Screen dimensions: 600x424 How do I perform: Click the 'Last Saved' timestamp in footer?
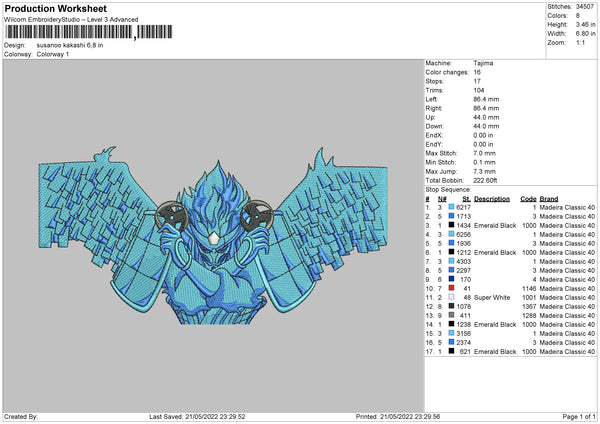pos(197,416)
